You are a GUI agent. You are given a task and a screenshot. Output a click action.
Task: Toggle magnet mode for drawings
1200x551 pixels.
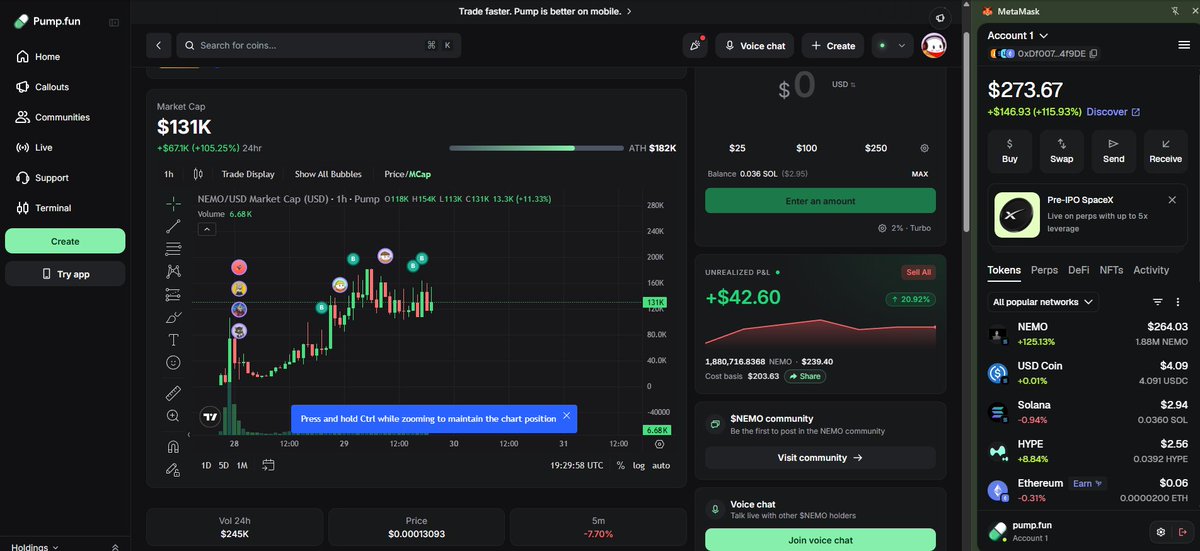tap(173, 446)
